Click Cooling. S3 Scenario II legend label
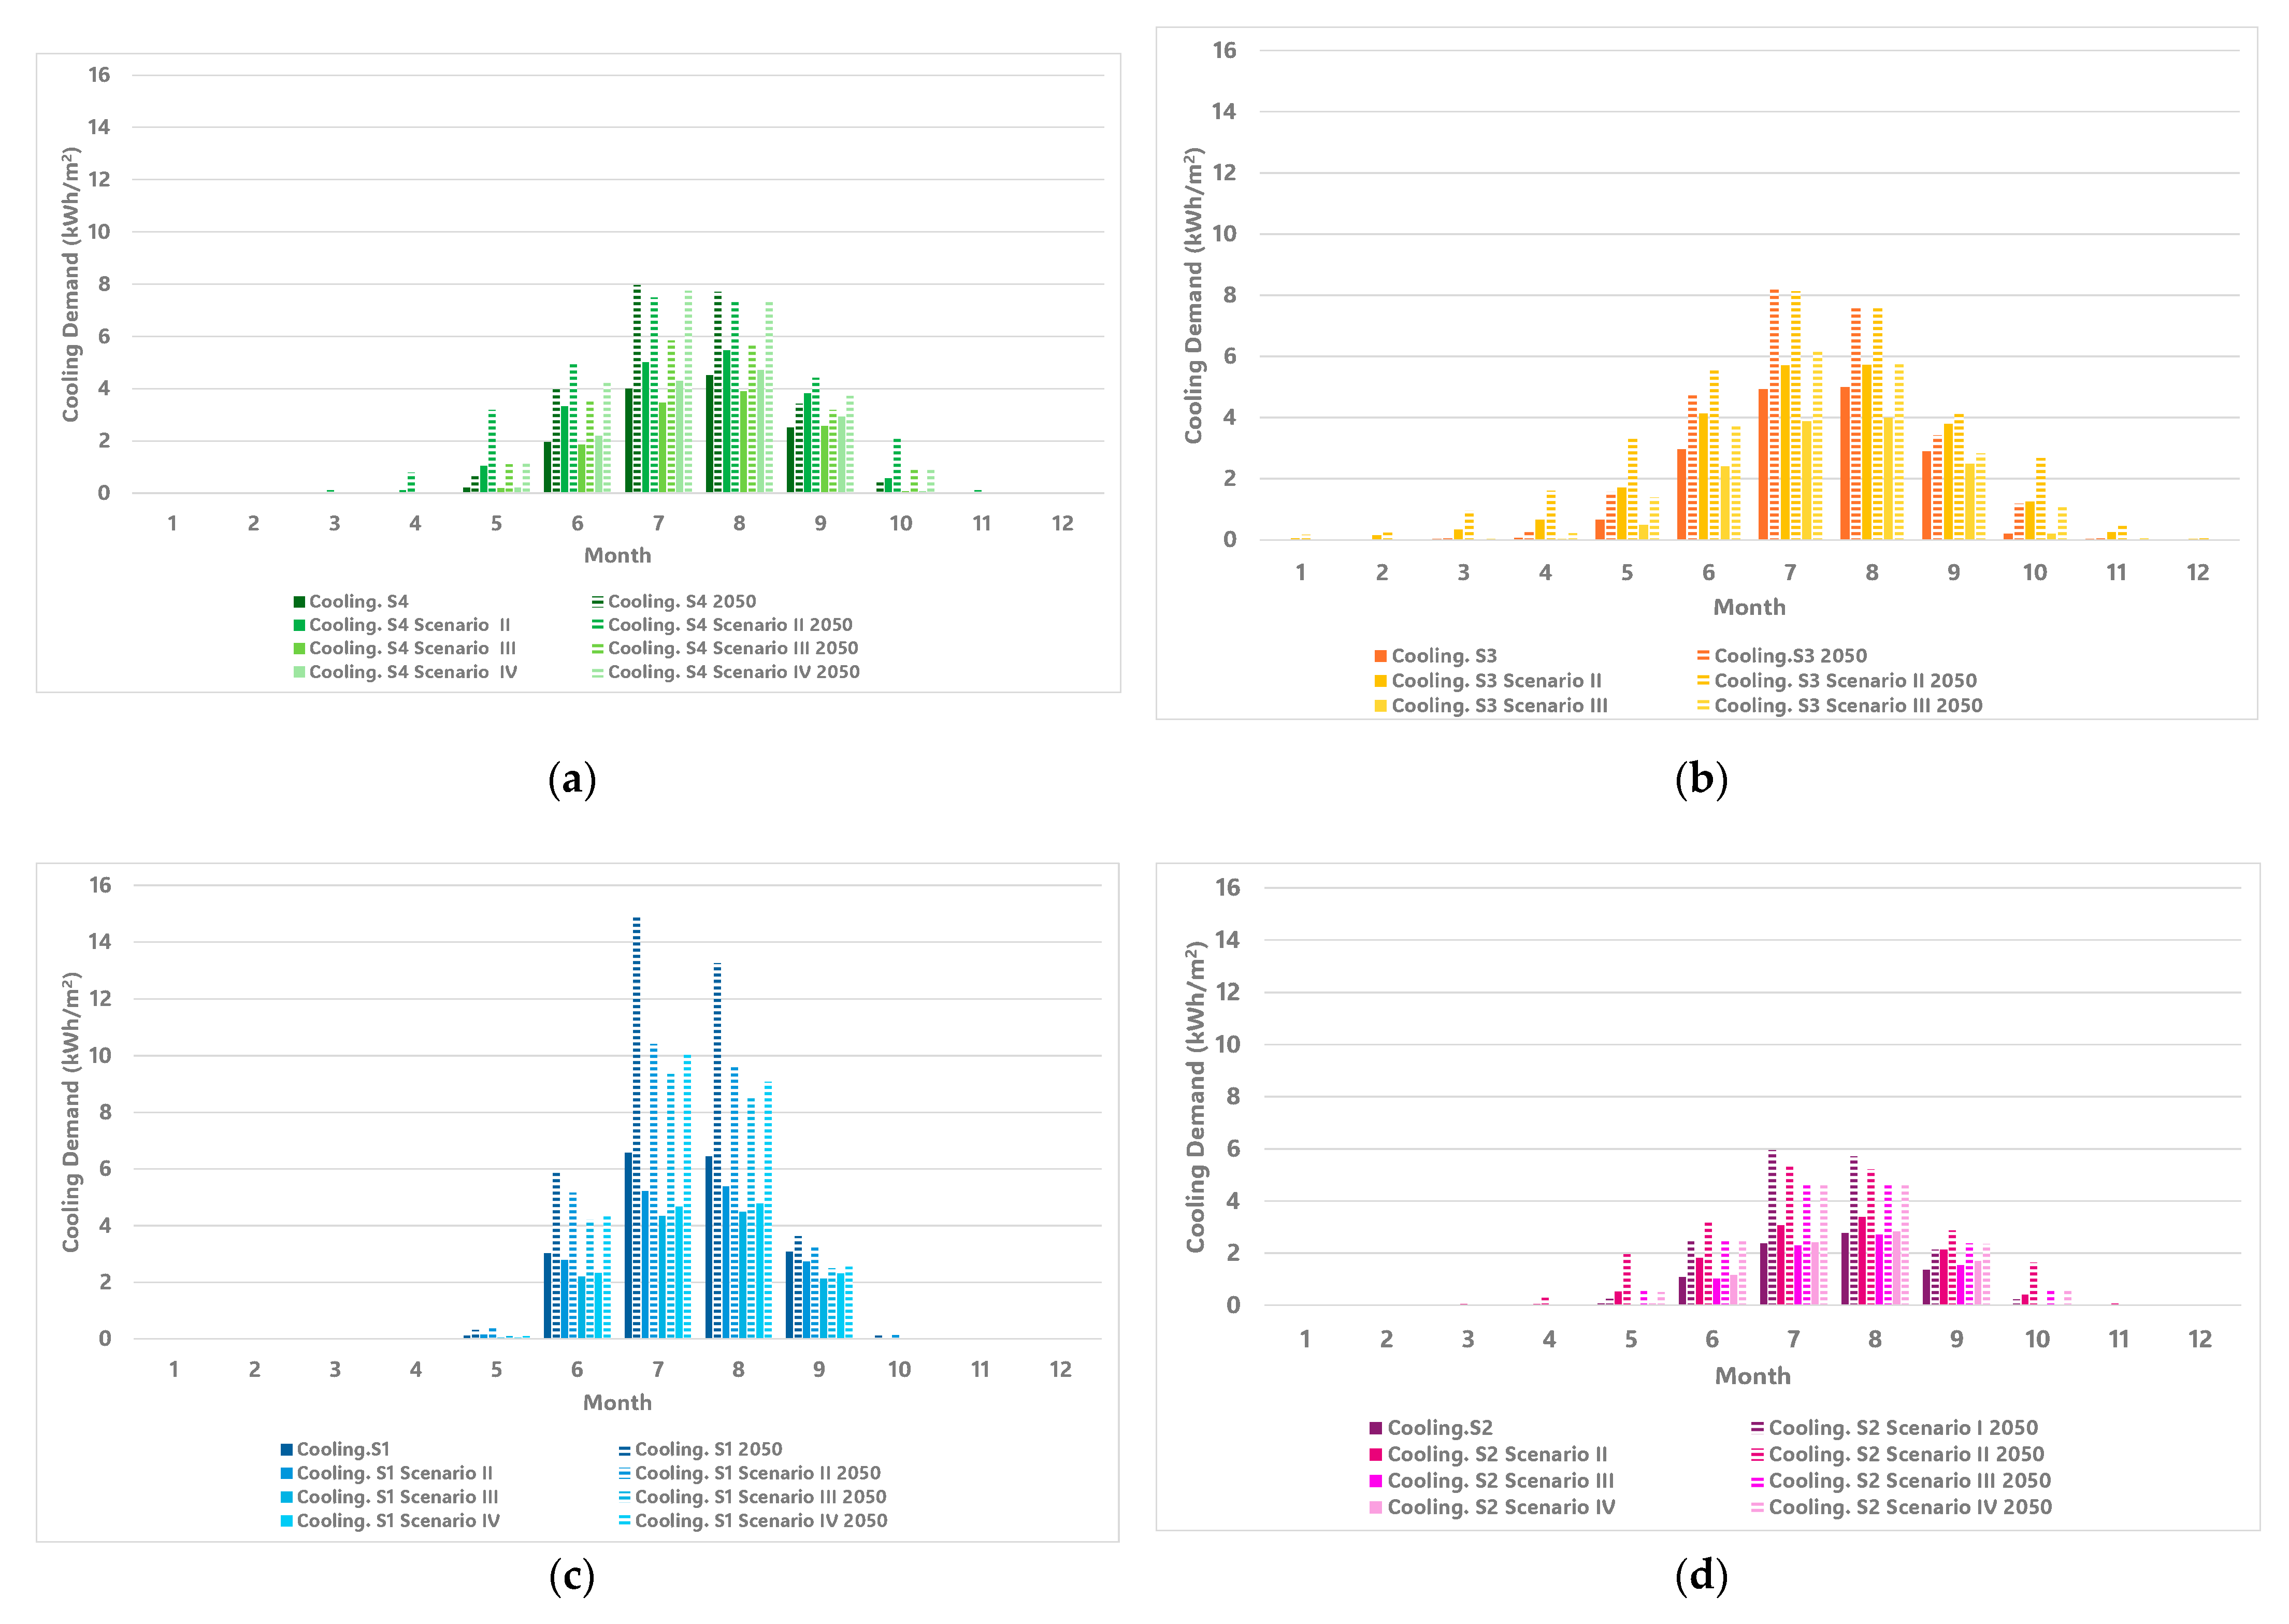The height and width of the screenshot is (1624, 2289). coord(1496,681)
